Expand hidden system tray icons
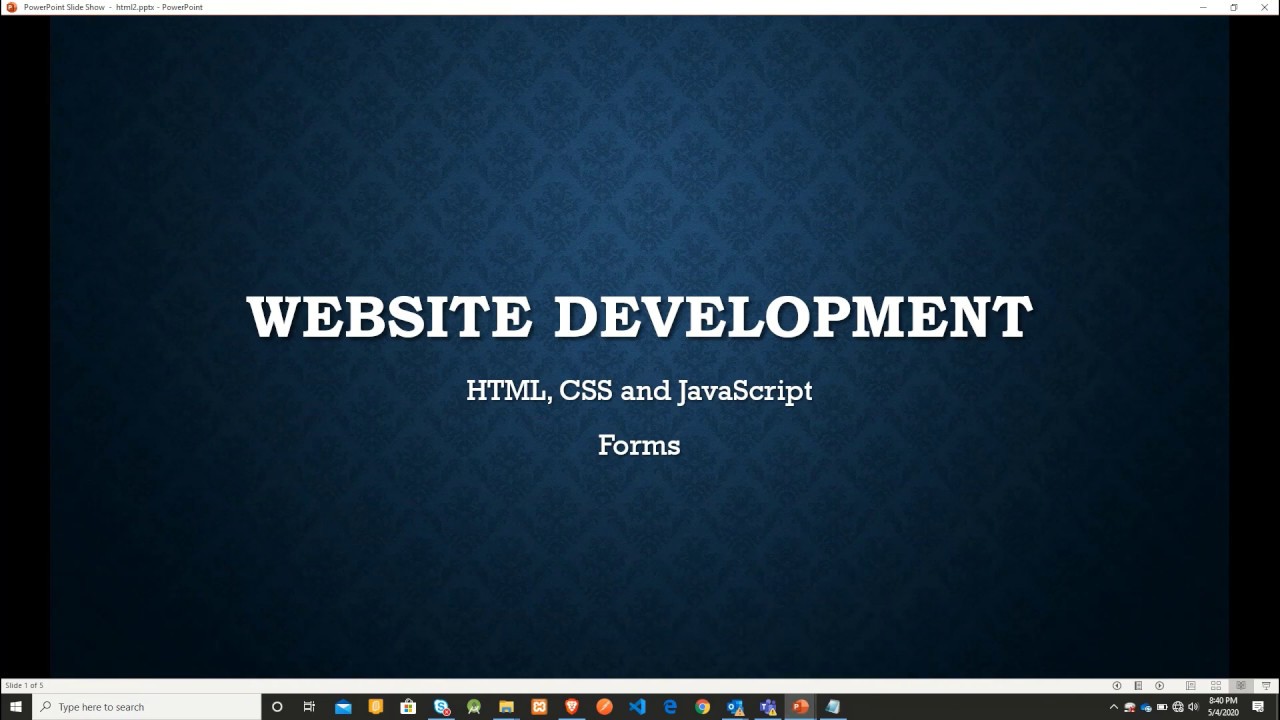The height and width of the screenshot is (720, 1280). (1114, 707)
